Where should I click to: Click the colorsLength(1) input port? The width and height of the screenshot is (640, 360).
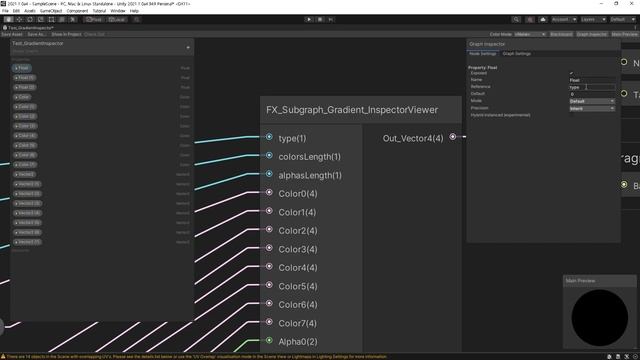click(269, 156)
